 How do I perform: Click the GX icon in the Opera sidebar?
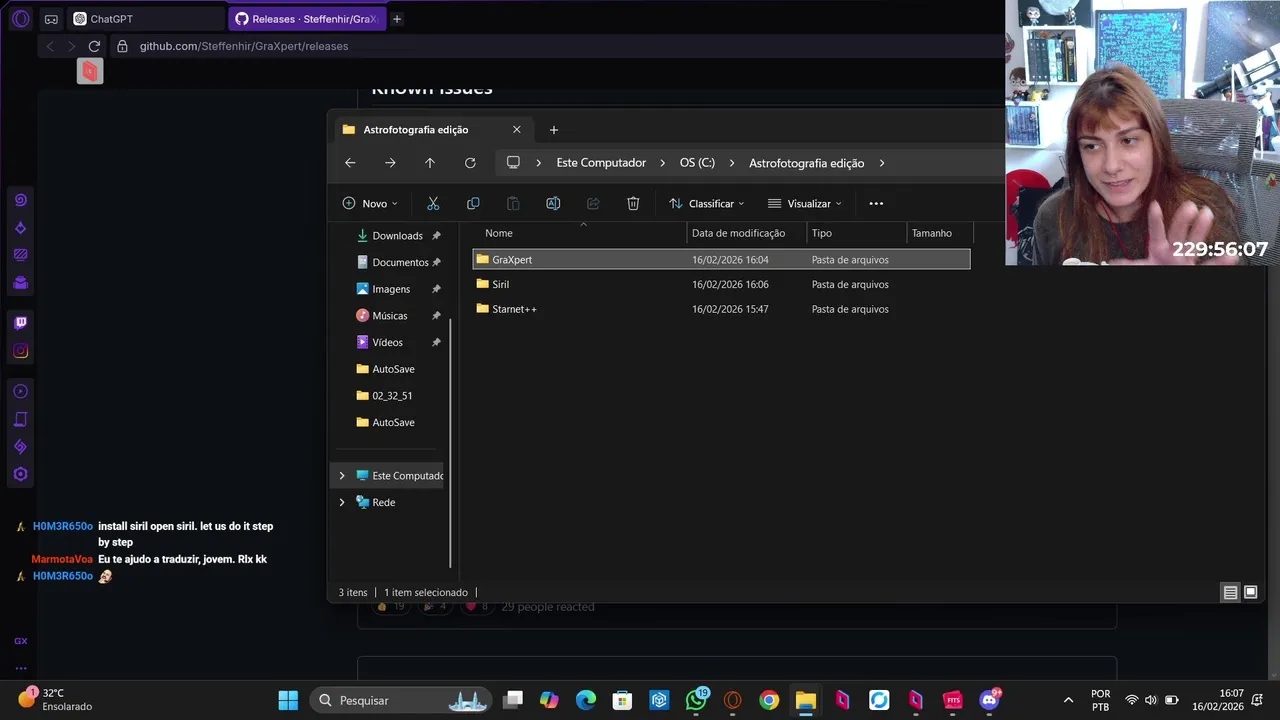coord(20,641)
